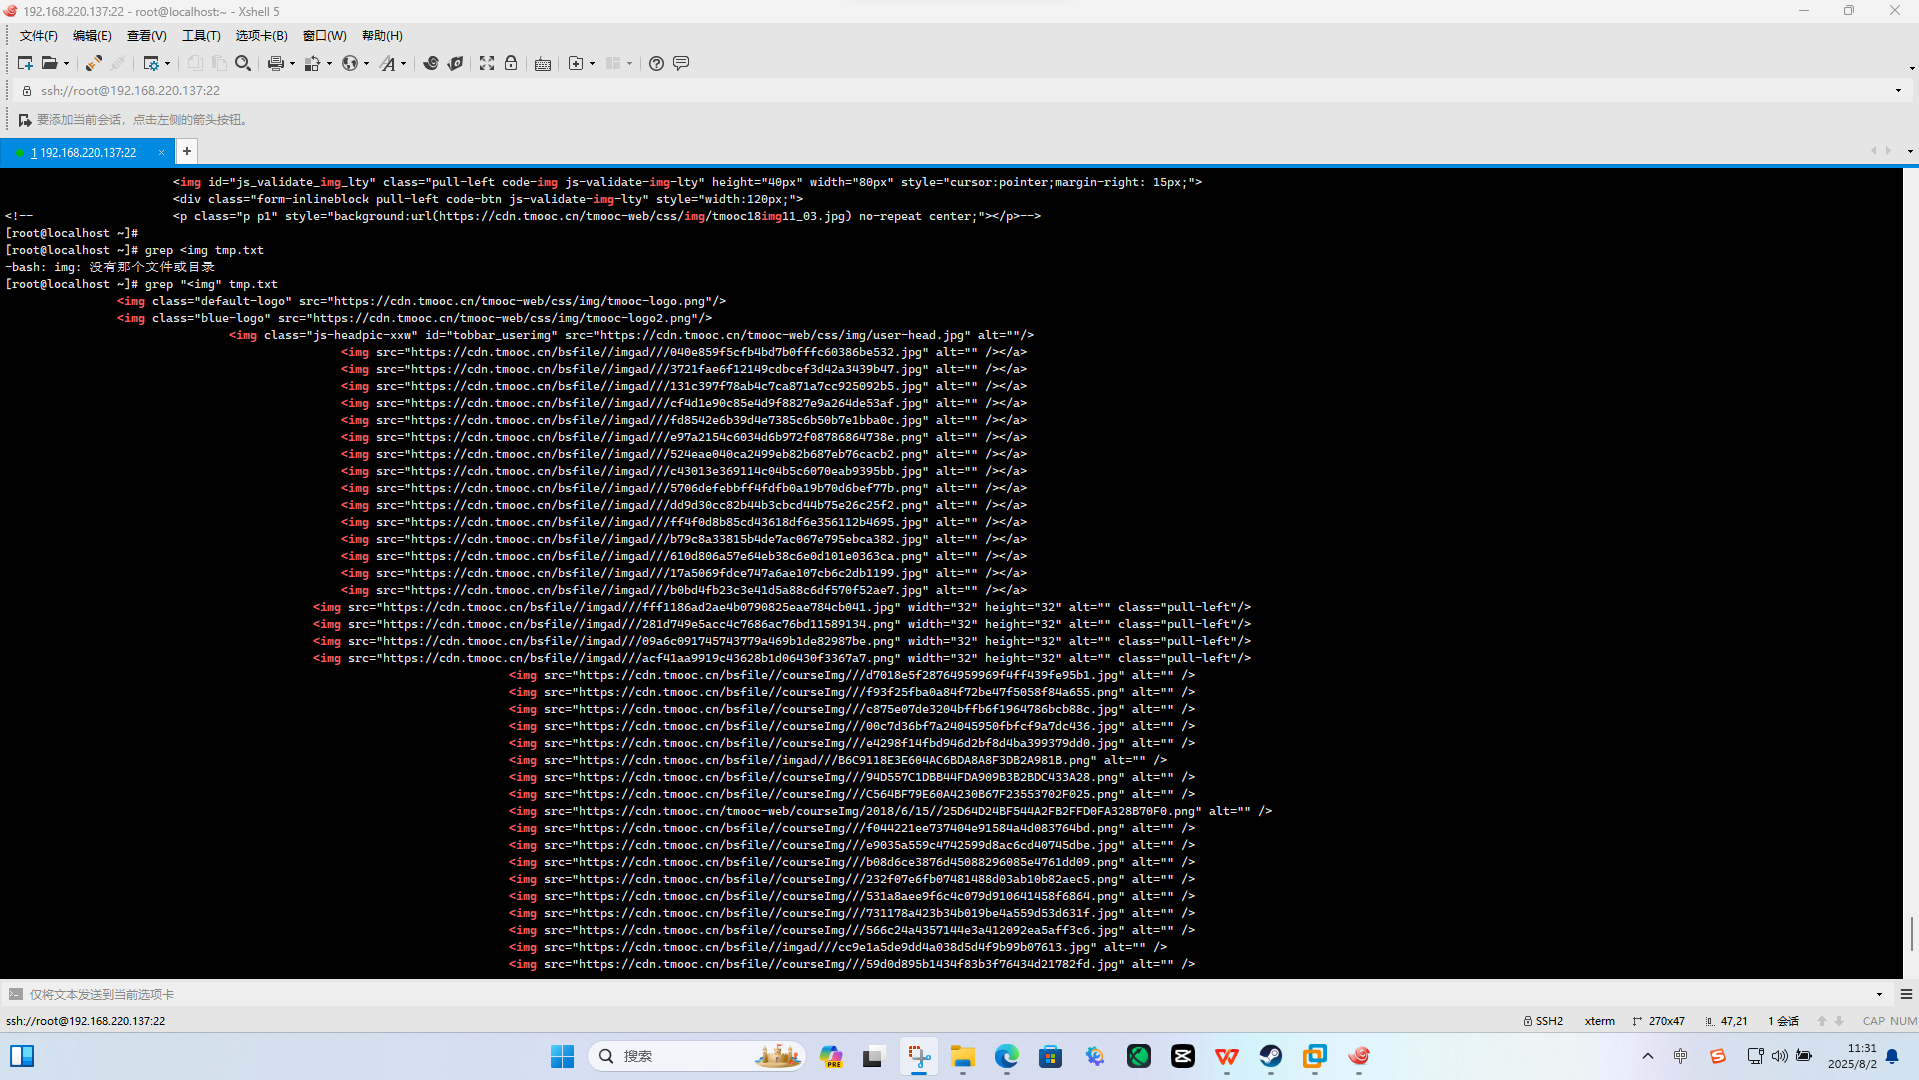Click the Find magnifier icon in toolbar
This screenshot has width=1919, height=1080.
(243, 63)
